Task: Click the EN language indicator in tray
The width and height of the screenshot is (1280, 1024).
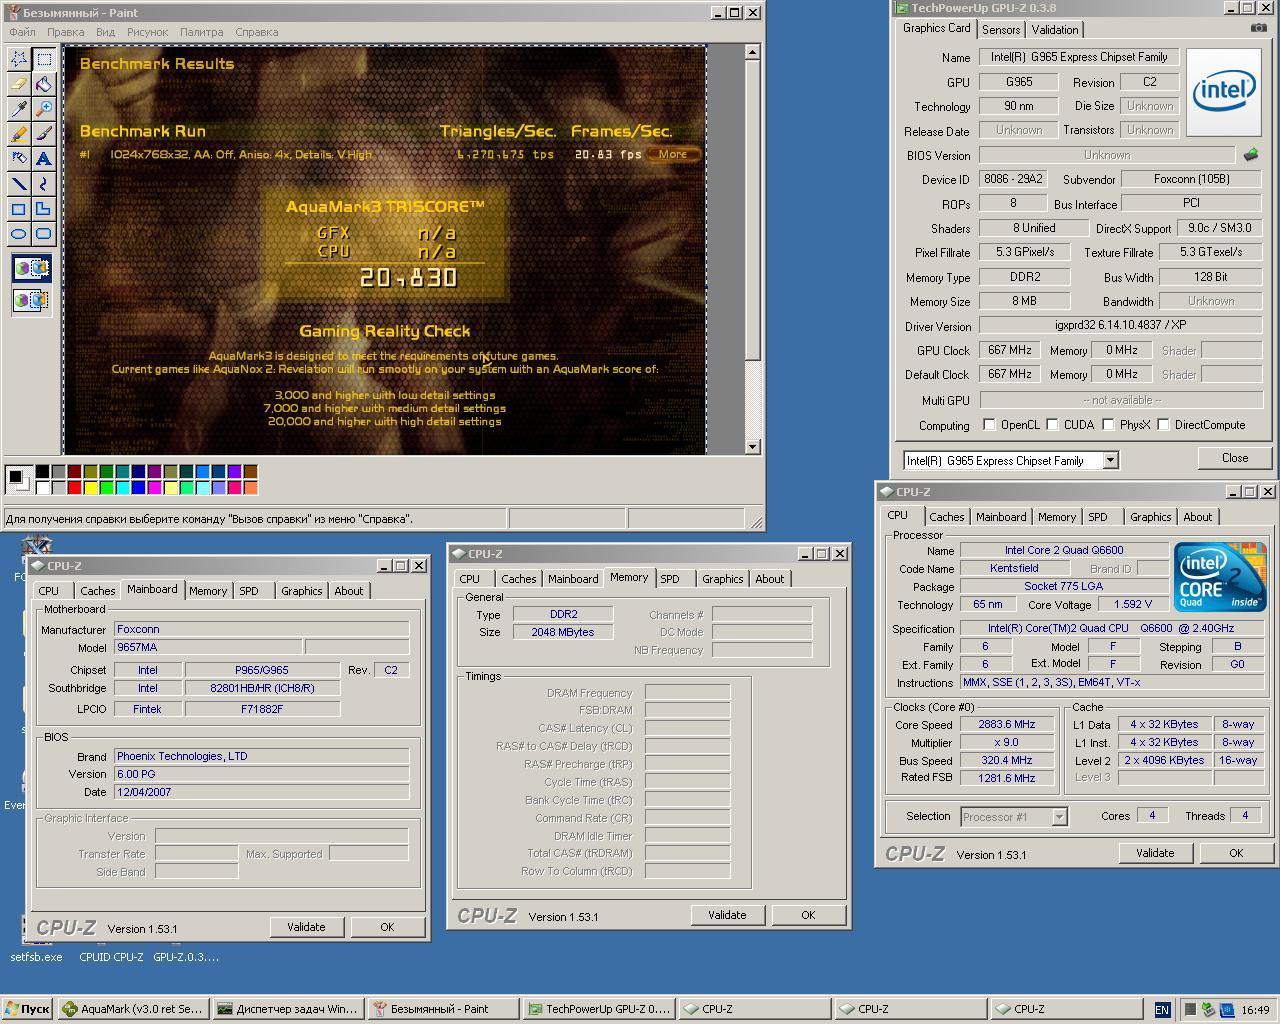Action: (1162, 1010)
